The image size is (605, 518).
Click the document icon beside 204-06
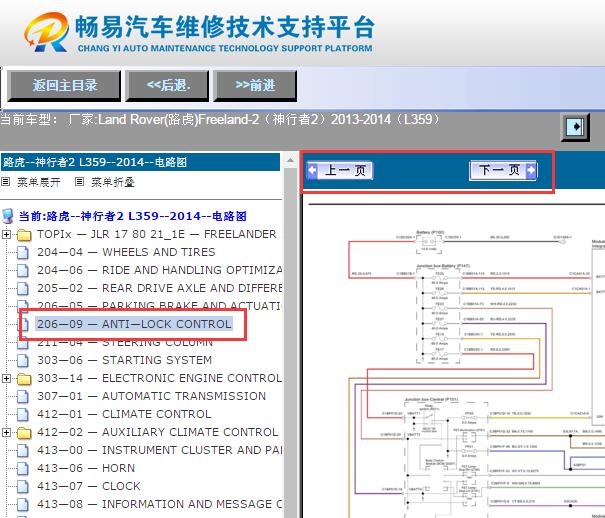click(x=23, y=270)
